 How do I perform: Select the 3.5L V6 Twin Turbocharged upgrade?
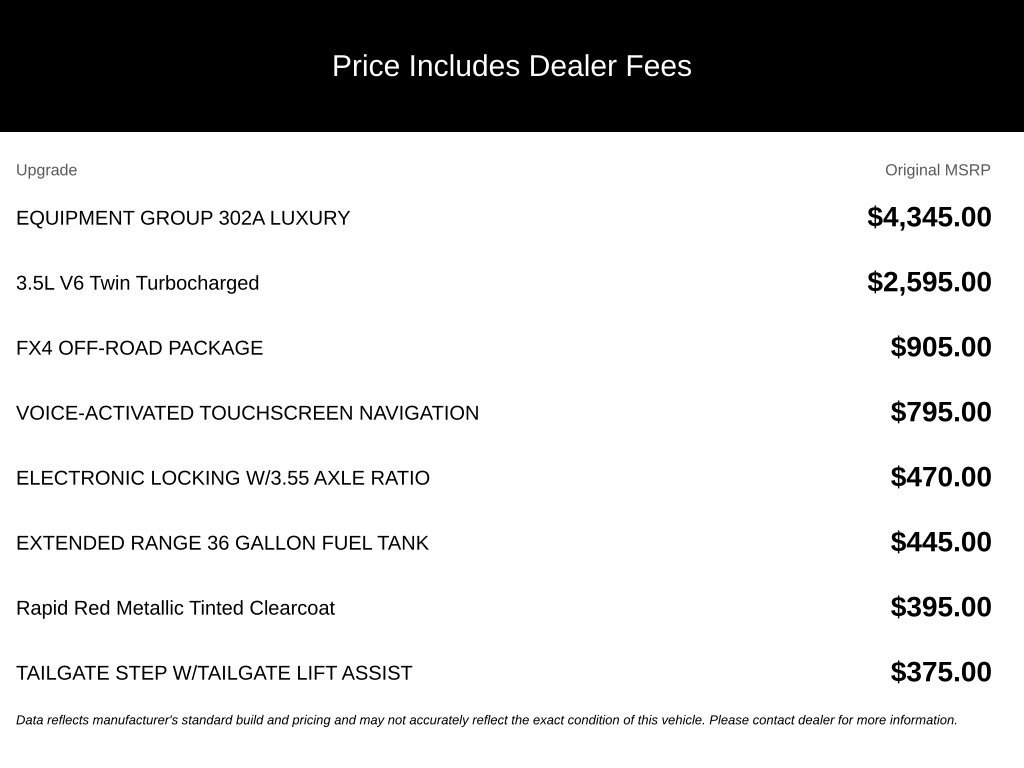pyautogui.click(x=137, y=283)
